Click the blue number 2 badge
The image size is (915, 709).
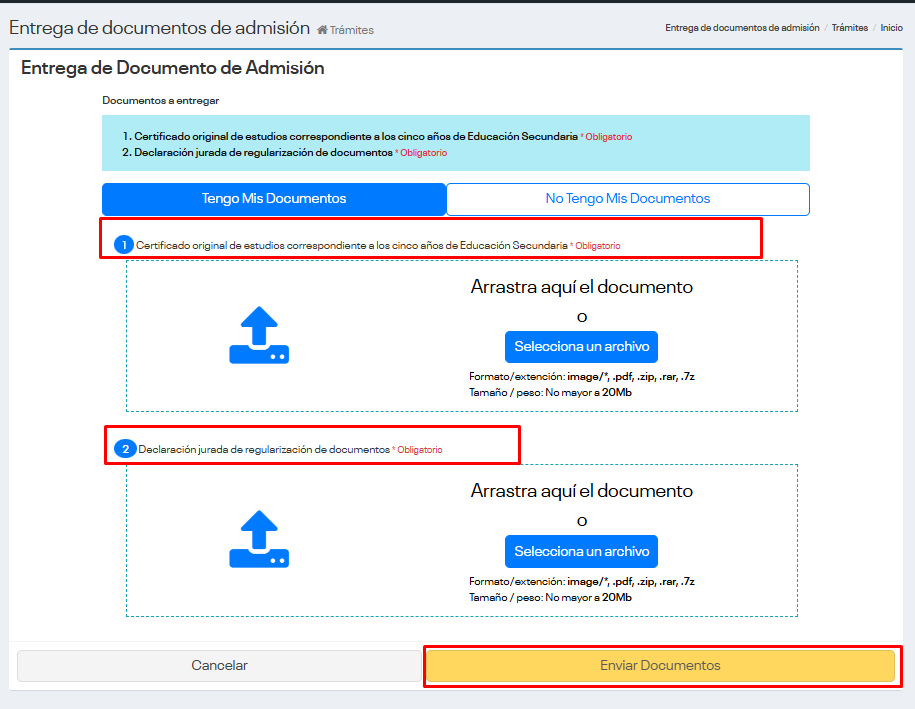tap(125, 449)
